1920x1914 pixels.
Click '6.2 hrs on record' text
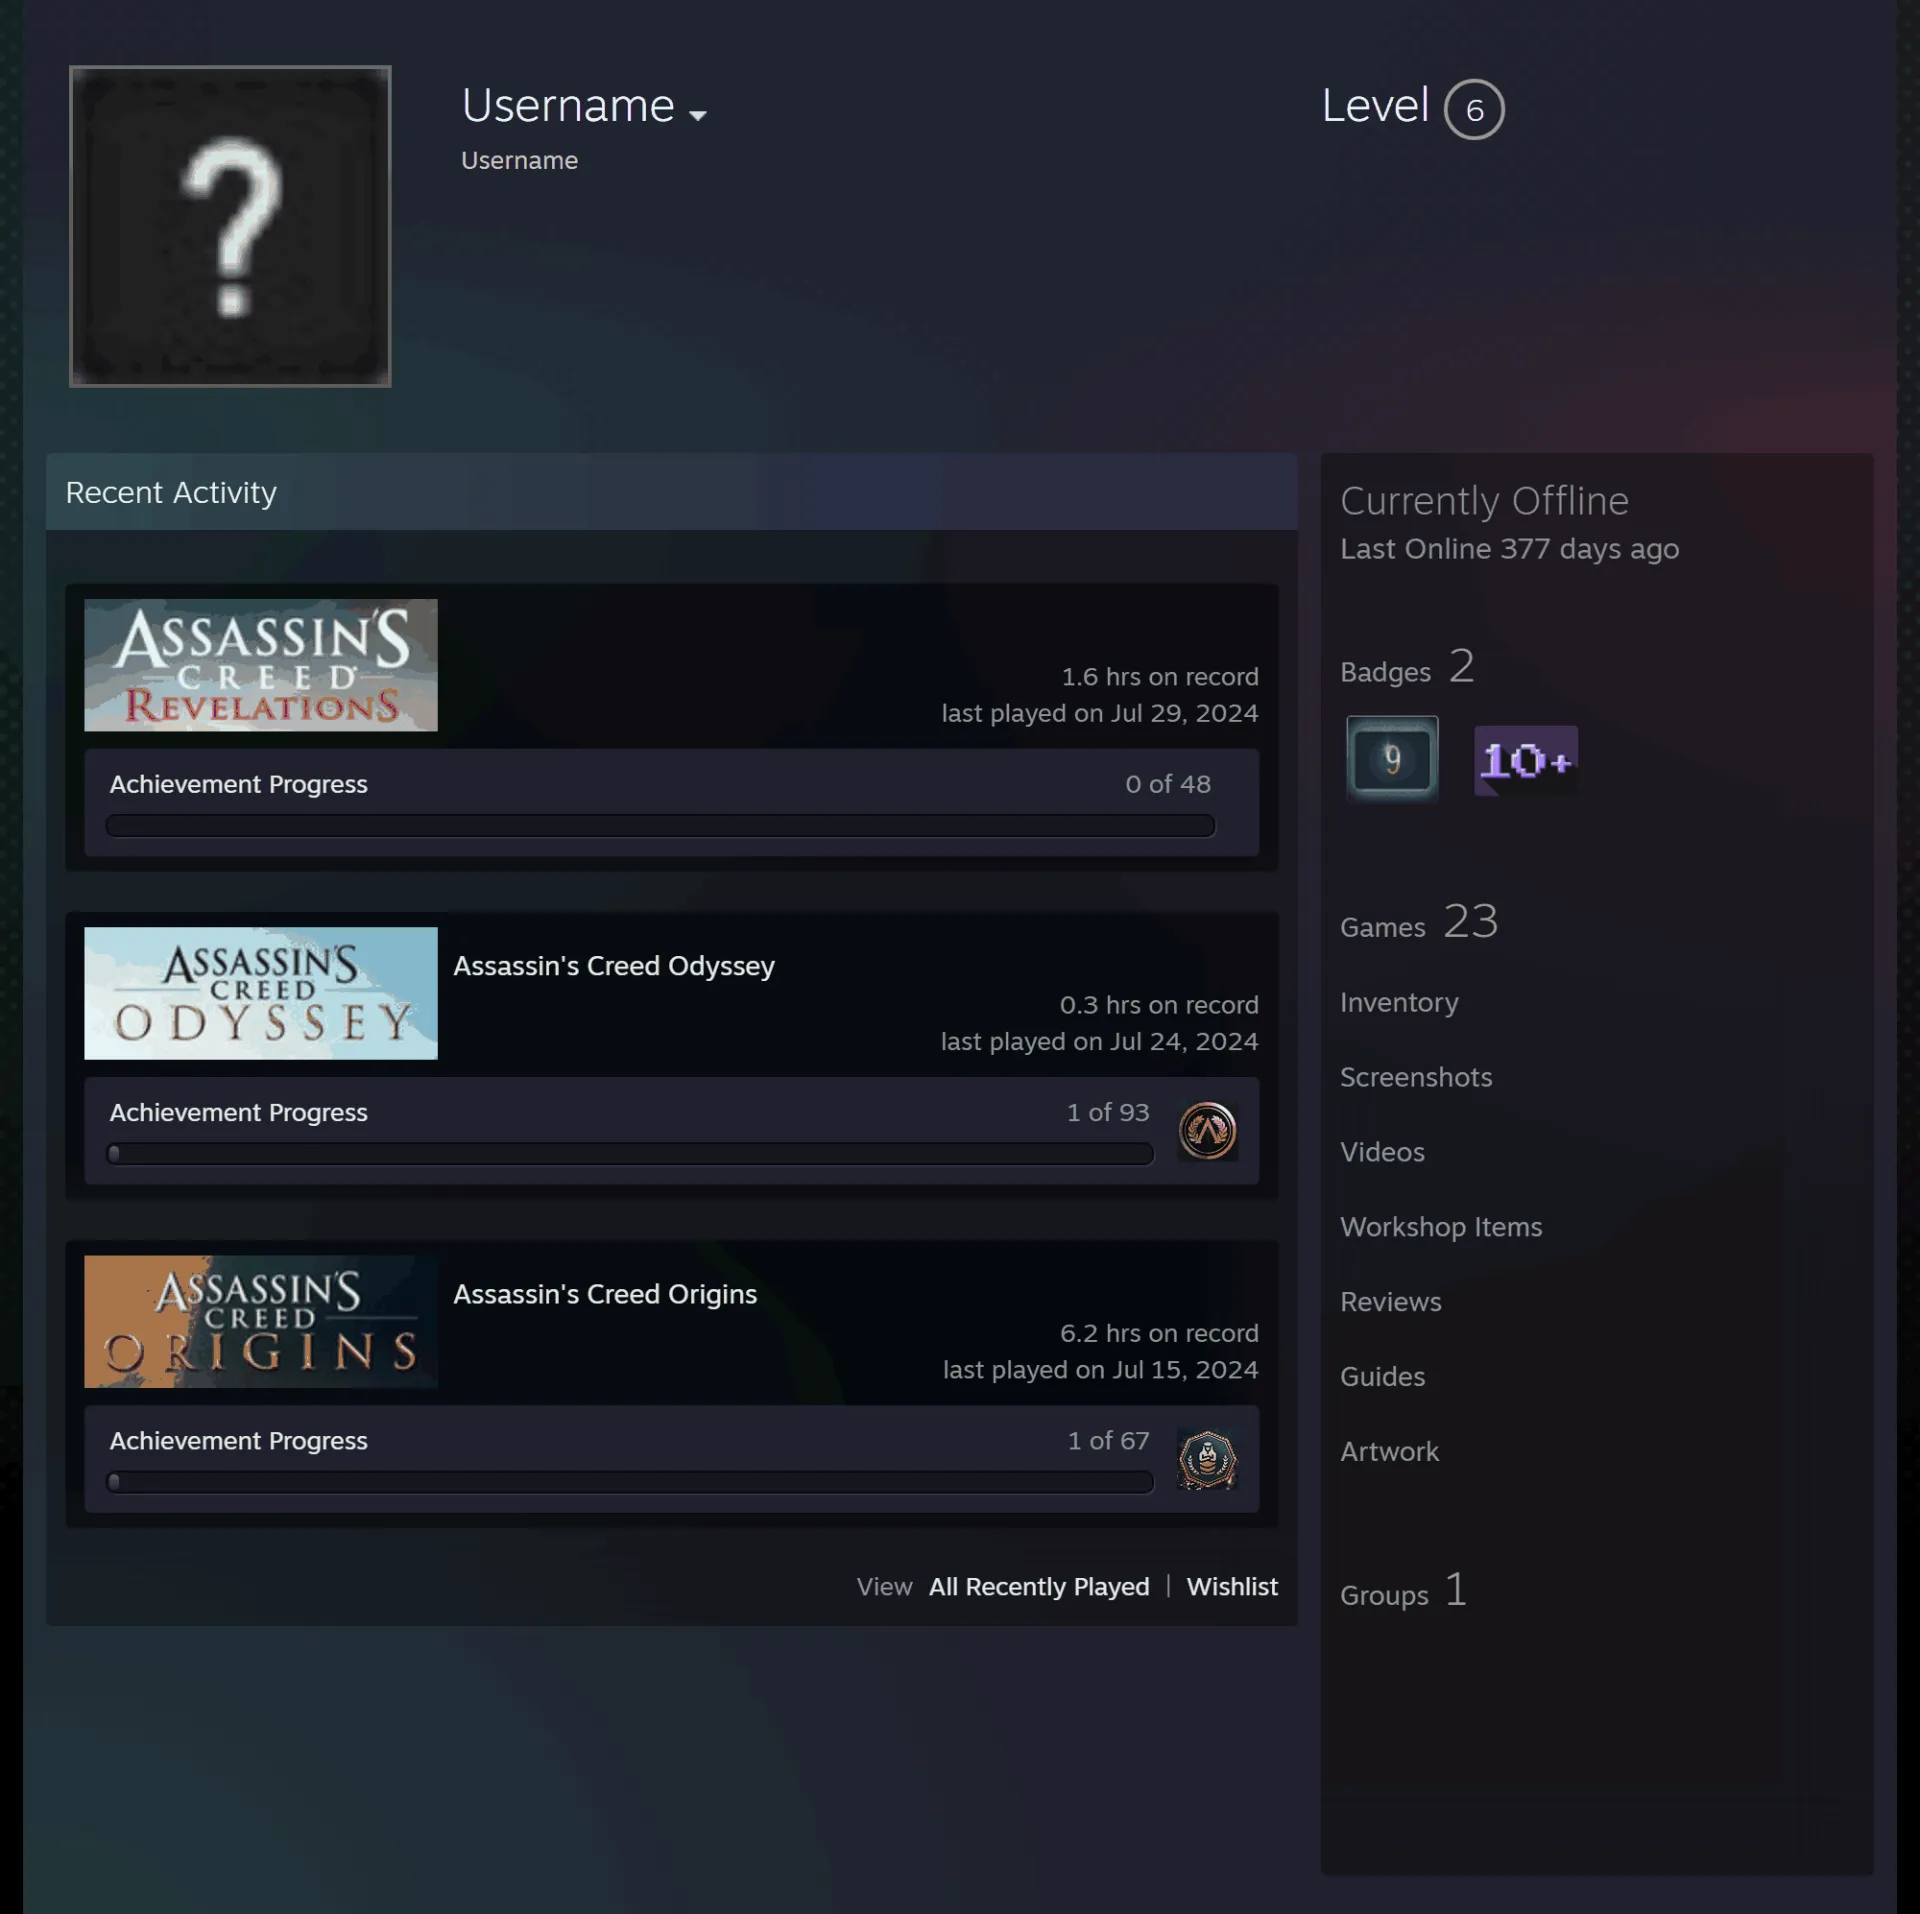pyautogui.click(x=1159, y=1333)
